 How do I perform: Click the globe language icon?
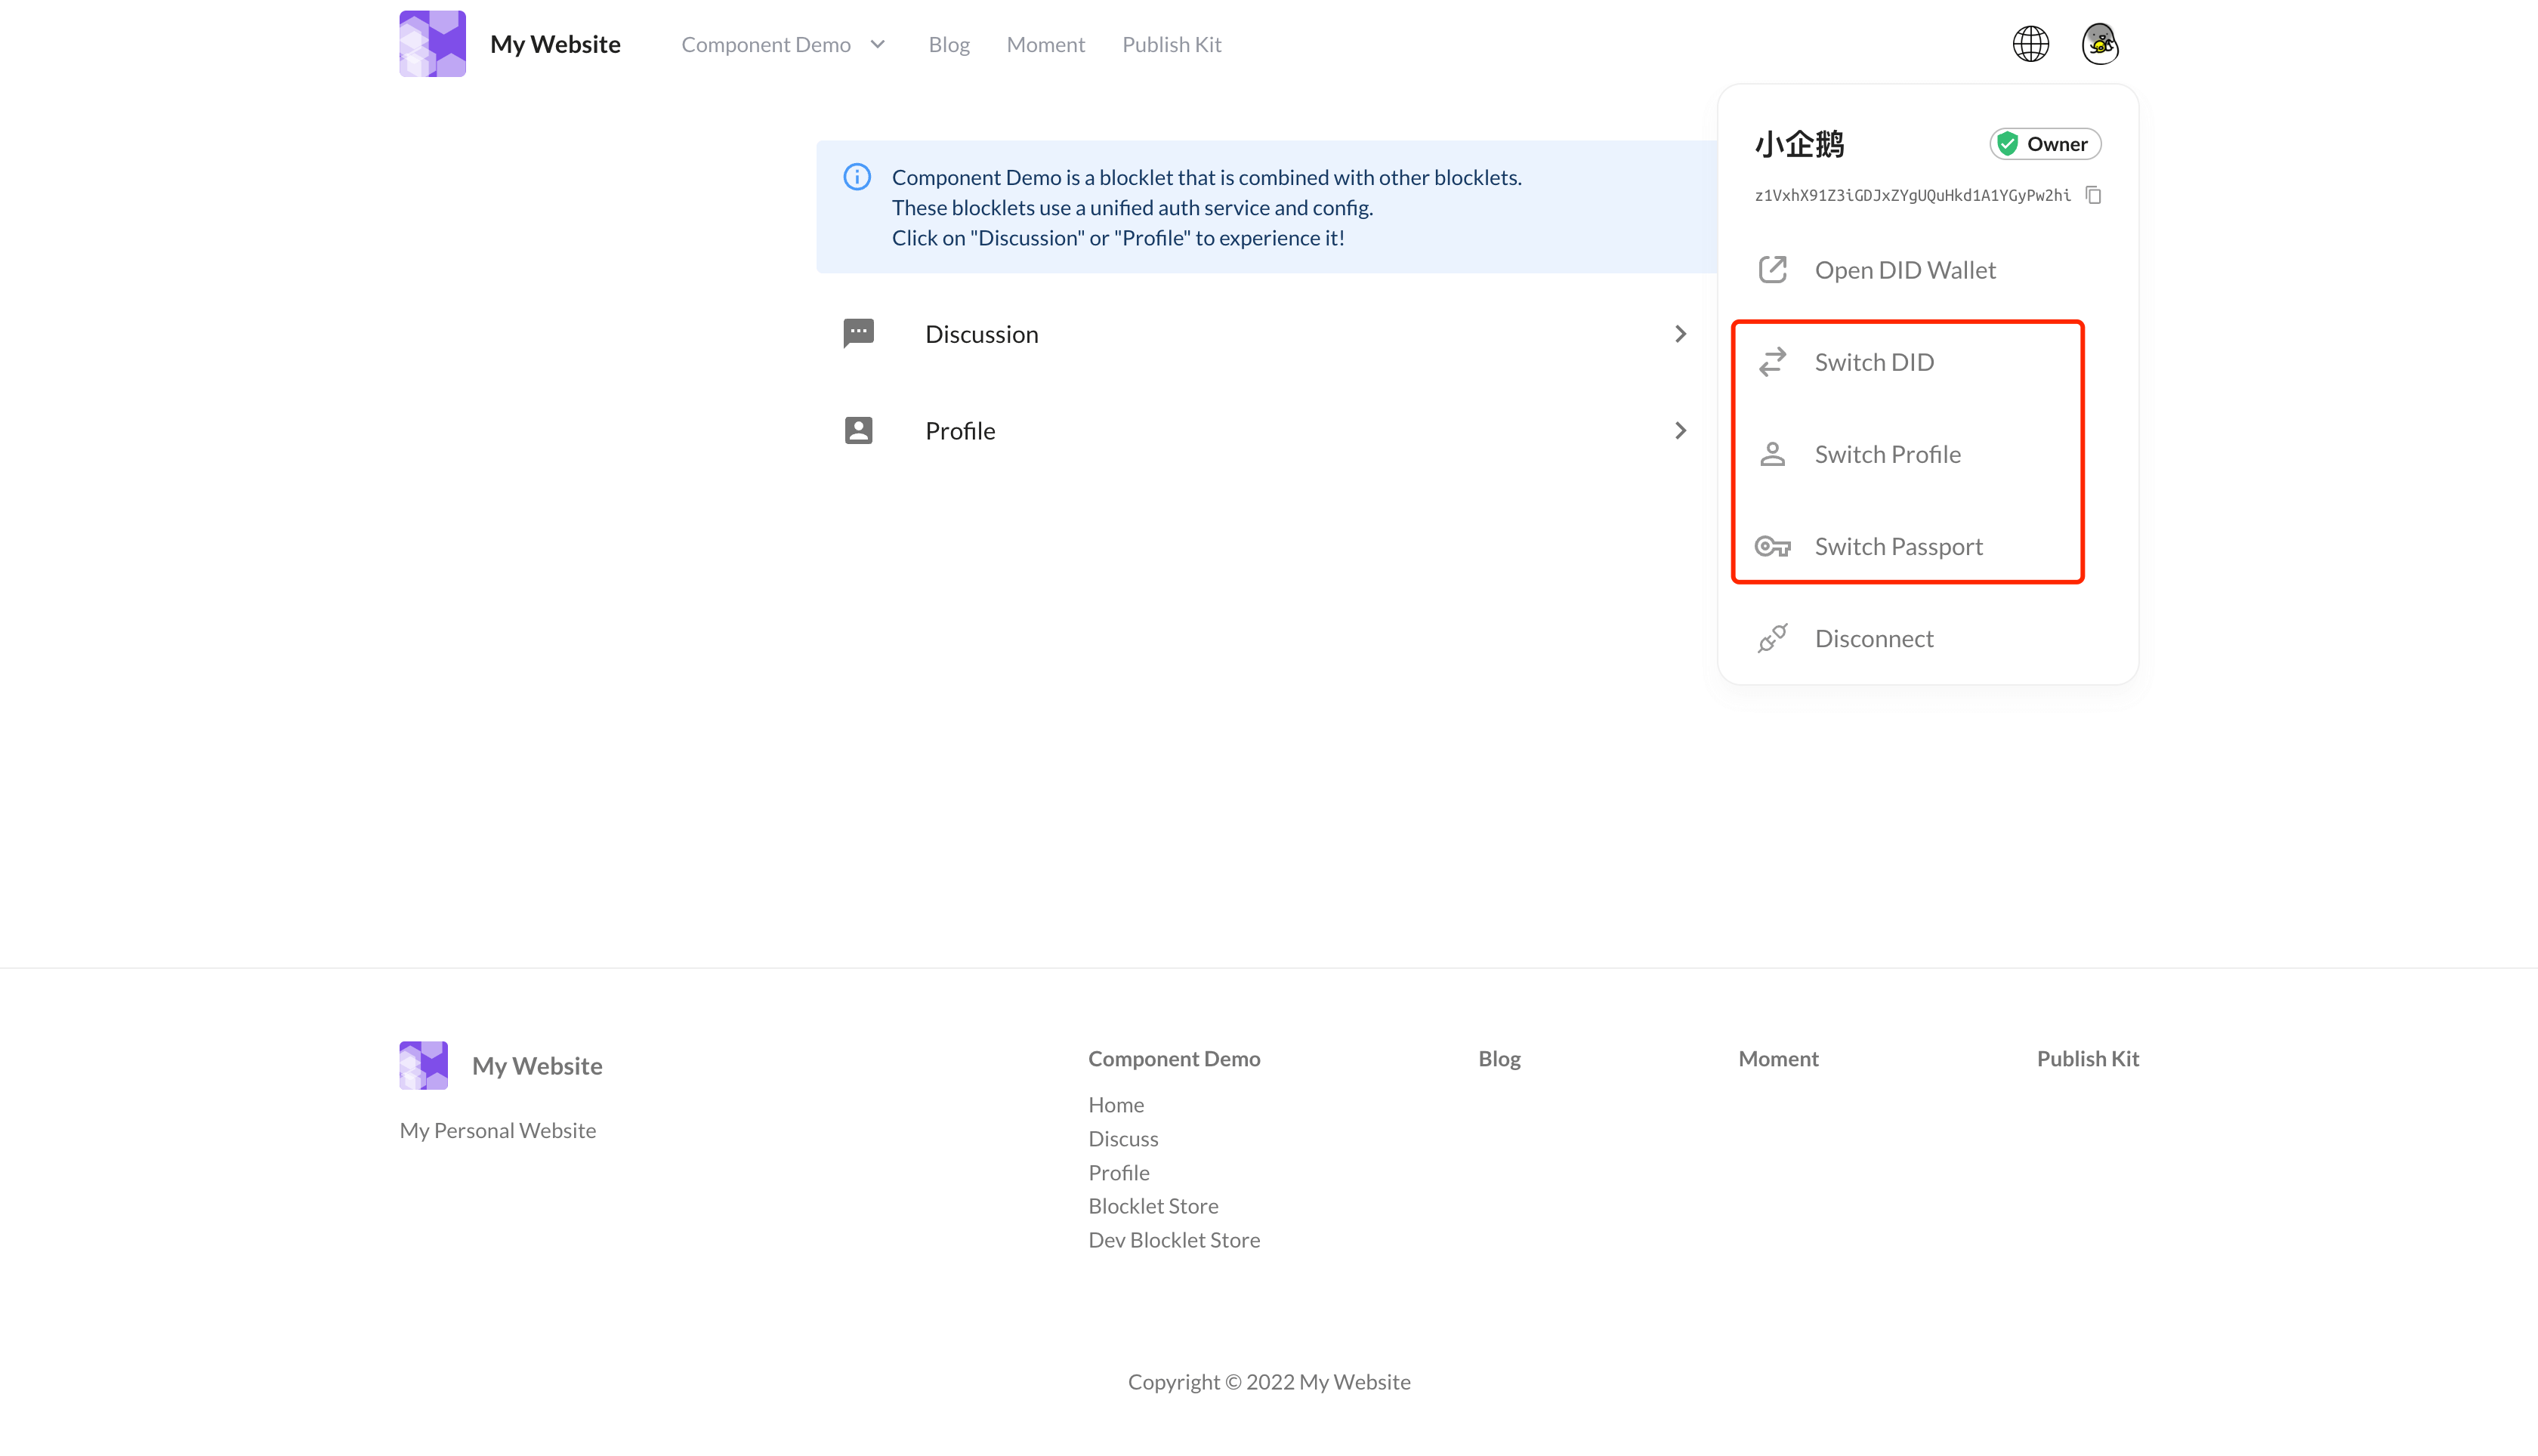tap(2030, 44)
